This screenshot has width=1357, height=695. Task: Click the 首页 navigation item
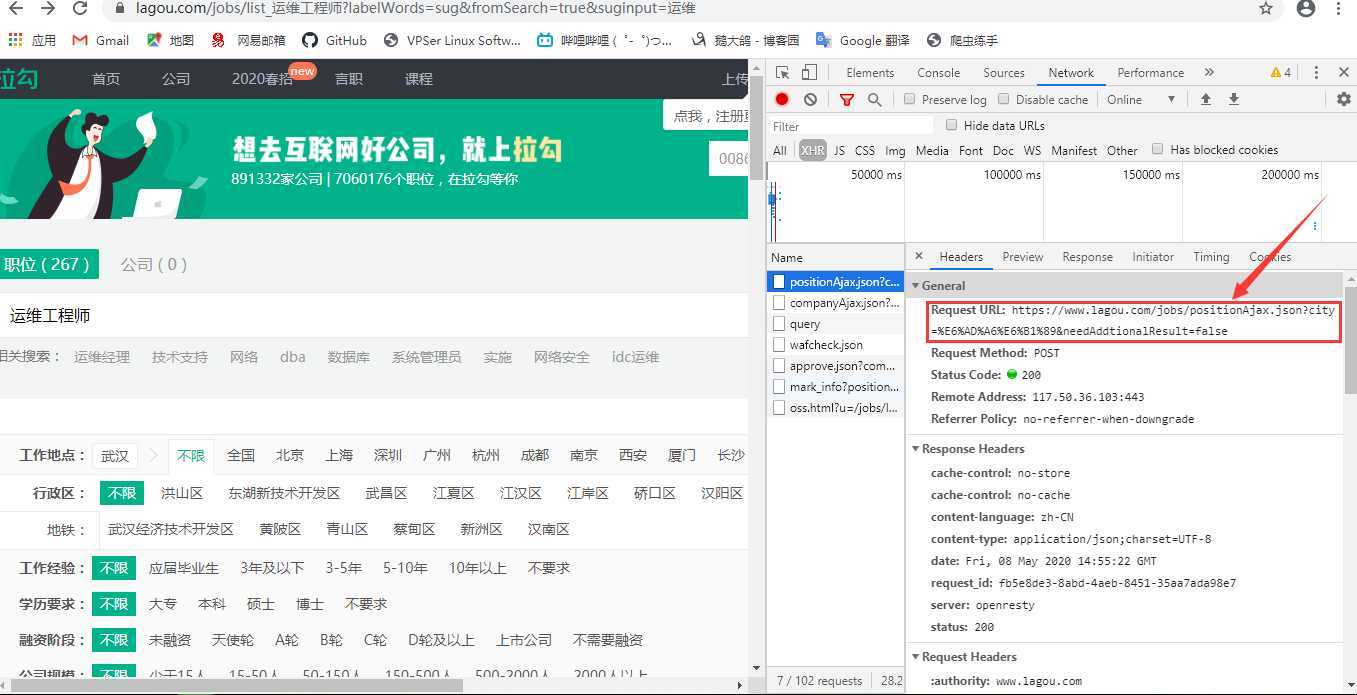(x=106, y=79)
